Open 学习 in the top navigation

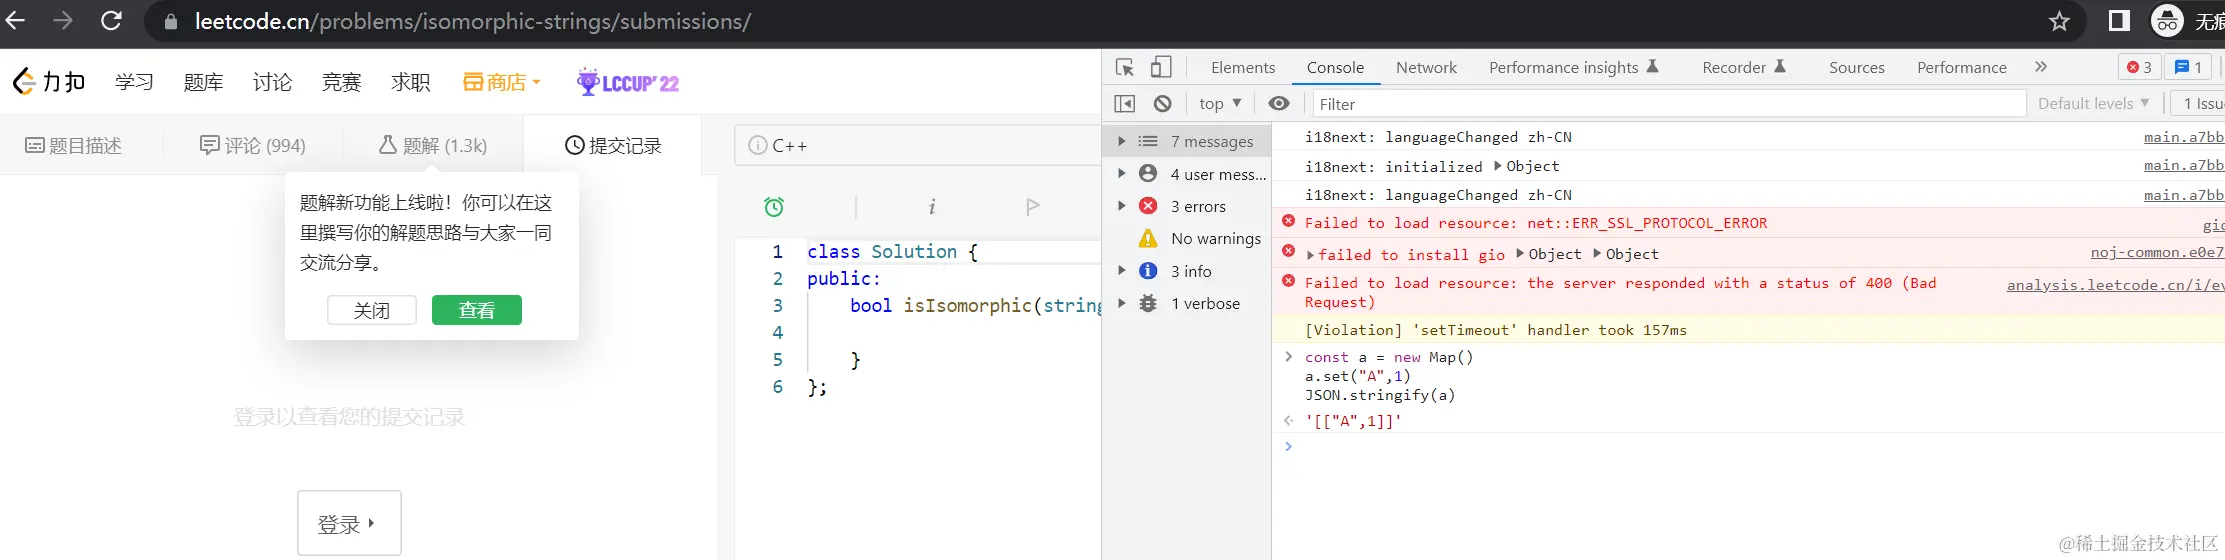click(134, 82)
